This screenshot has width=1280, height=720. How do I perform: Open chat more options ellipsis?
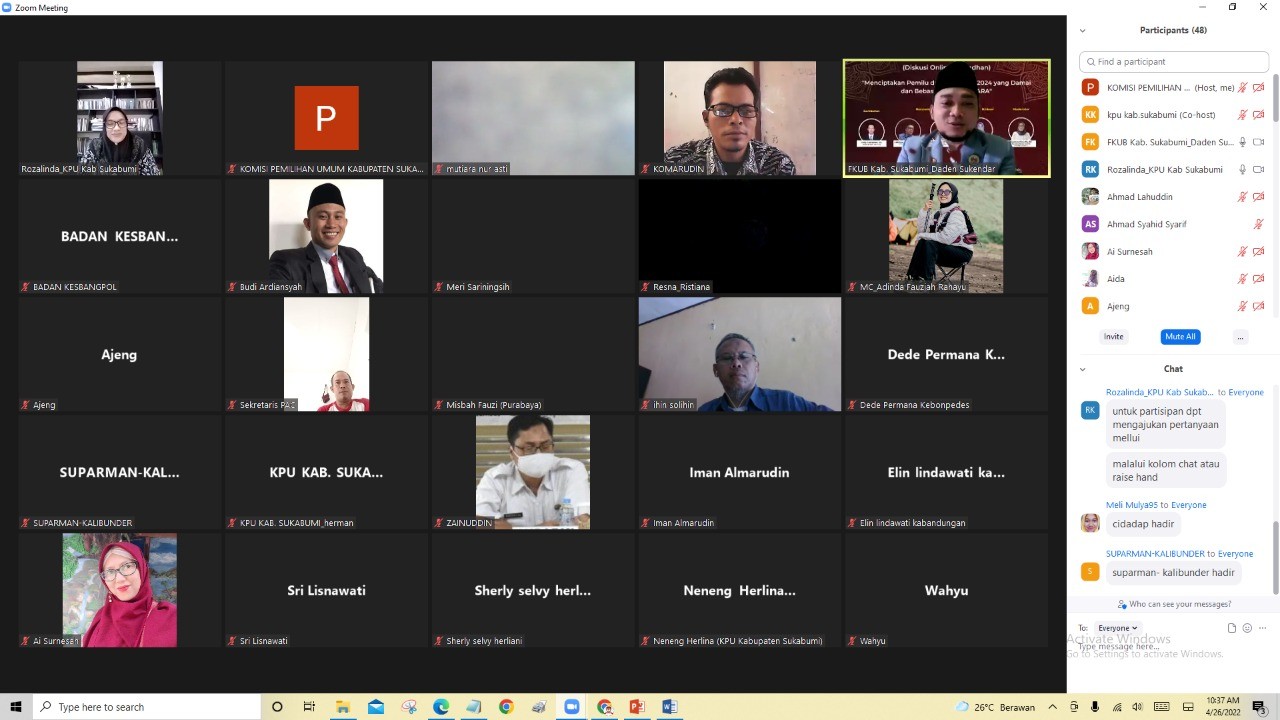(1261, 628)
